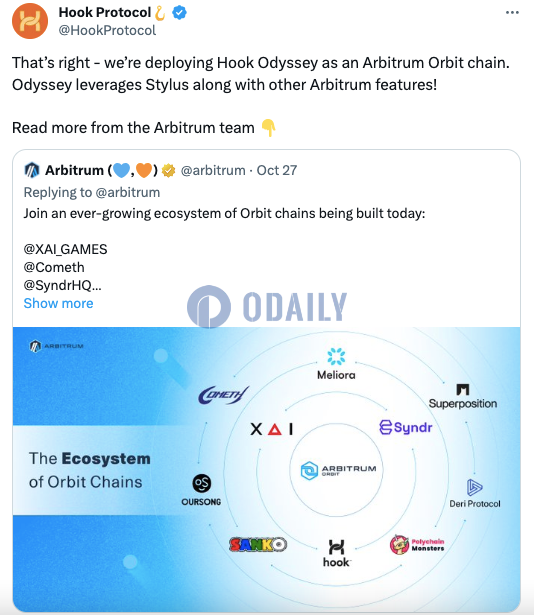Open the @arbitrum handle in quoted tweet header
This screenshot has width=534, height=615.
pos(213,171)
